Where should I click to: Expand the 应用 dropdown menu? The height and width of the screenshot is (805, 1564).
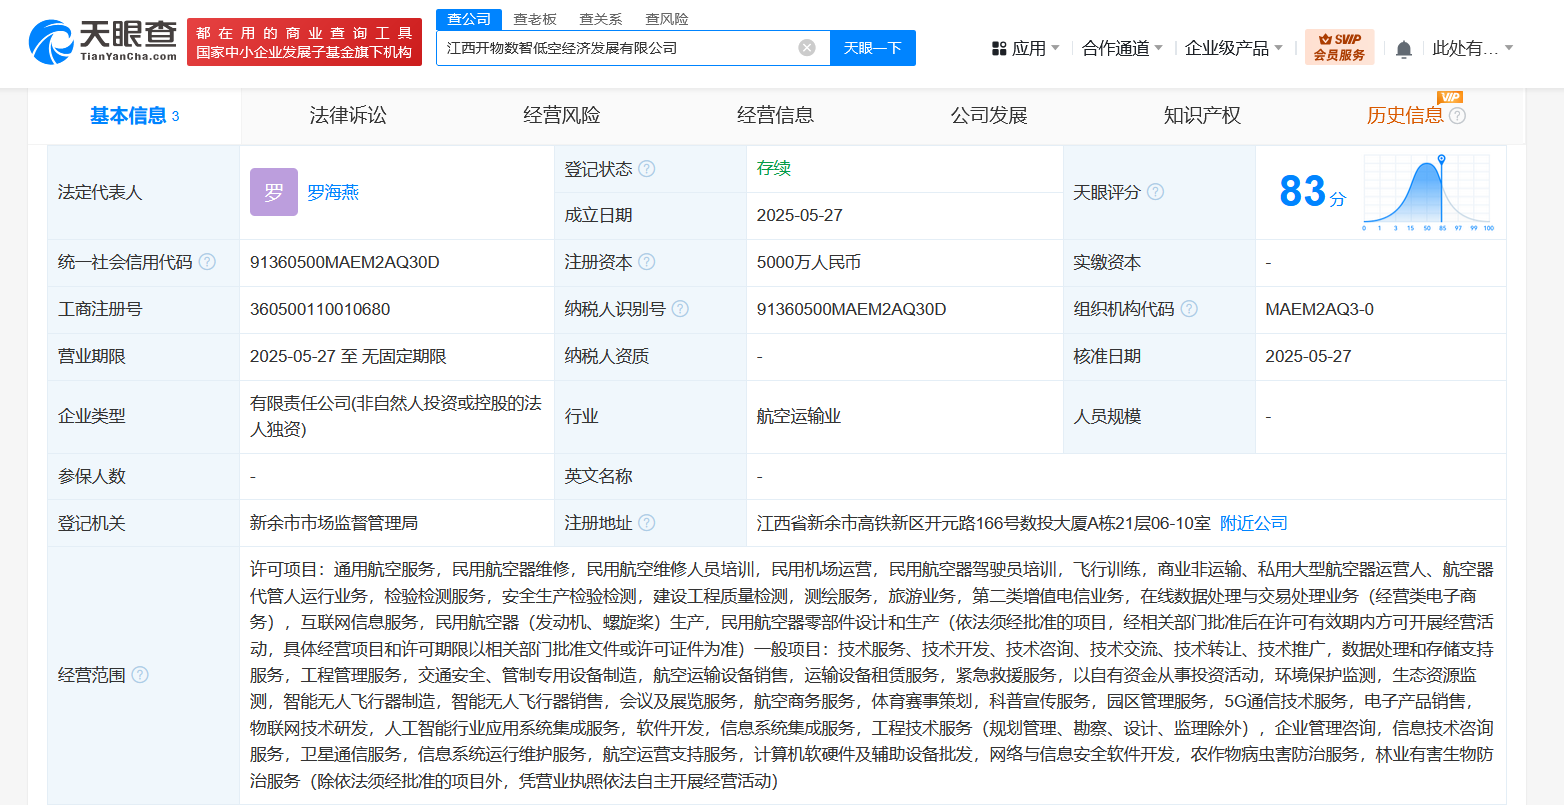click(1026, 48)
